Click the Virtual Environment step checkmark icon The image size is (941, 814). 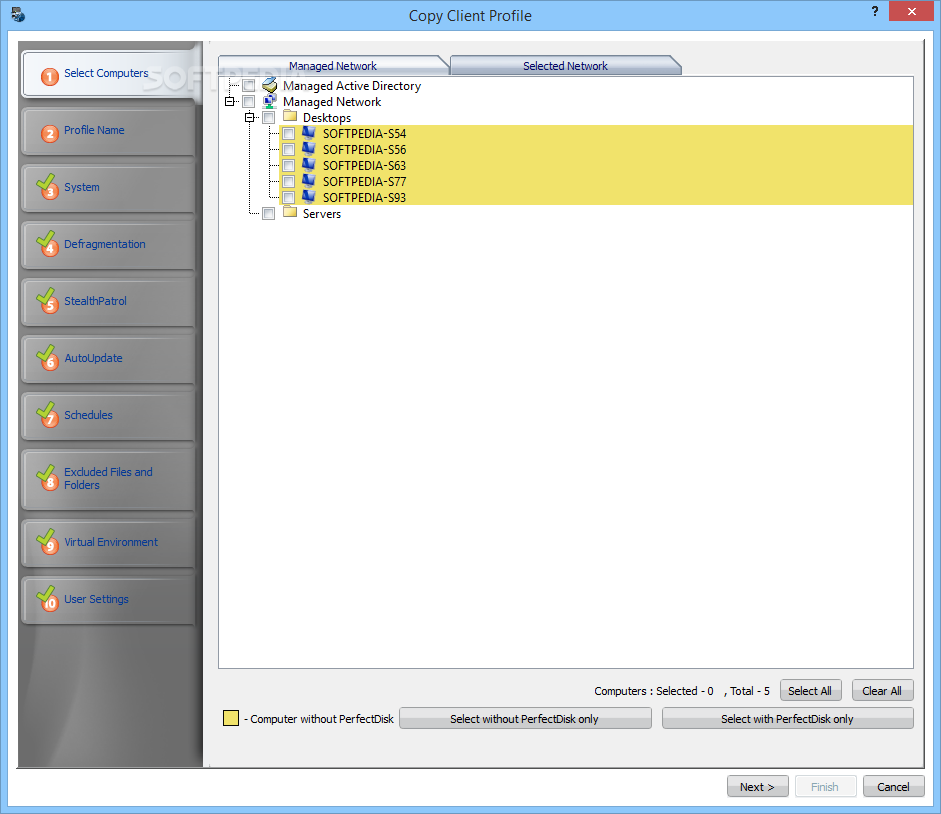pos(47,541)
